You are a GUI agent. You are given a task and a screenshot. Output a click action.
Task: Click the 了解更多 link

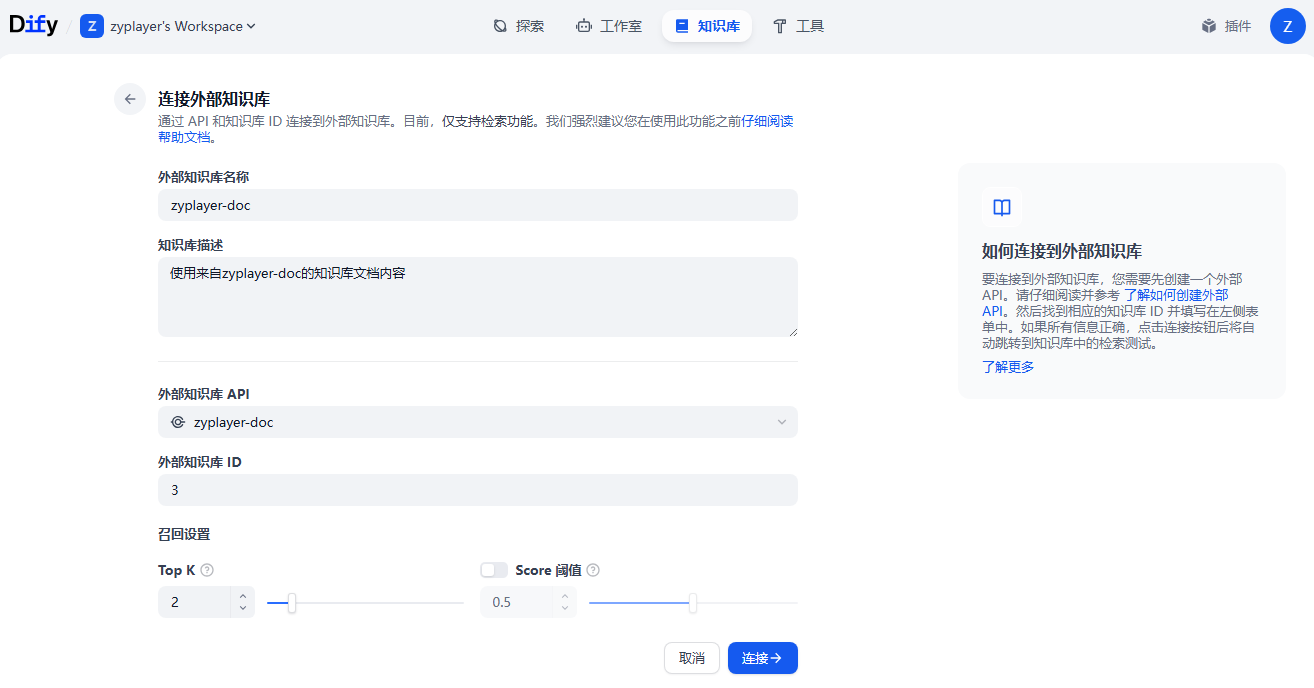pyautogui.click(x=1008, y=367)
